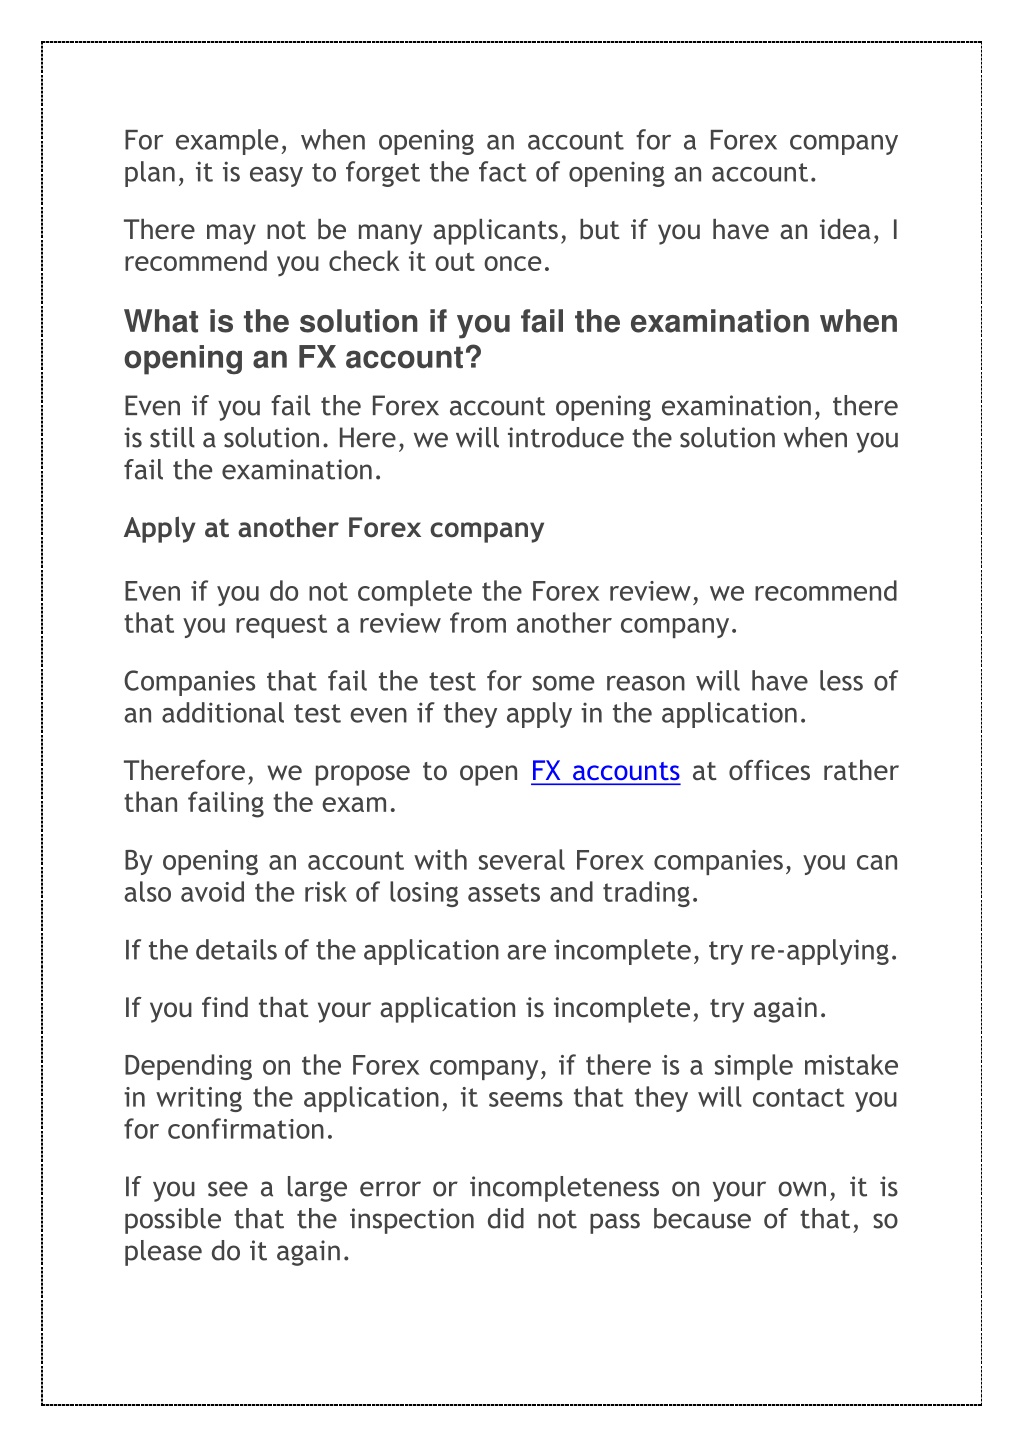Click the paragraph starting 'Depending on the Forex company'
The image size is (1023, 1447).
pos(511,1098)
